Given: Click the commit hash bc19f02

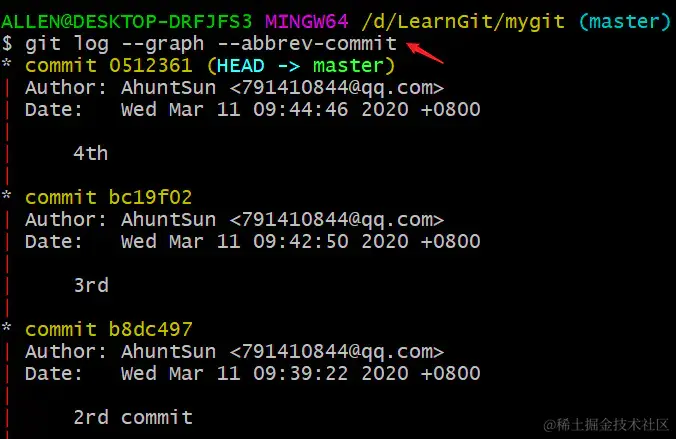Looking at the screenshot, I should [150, 198].
